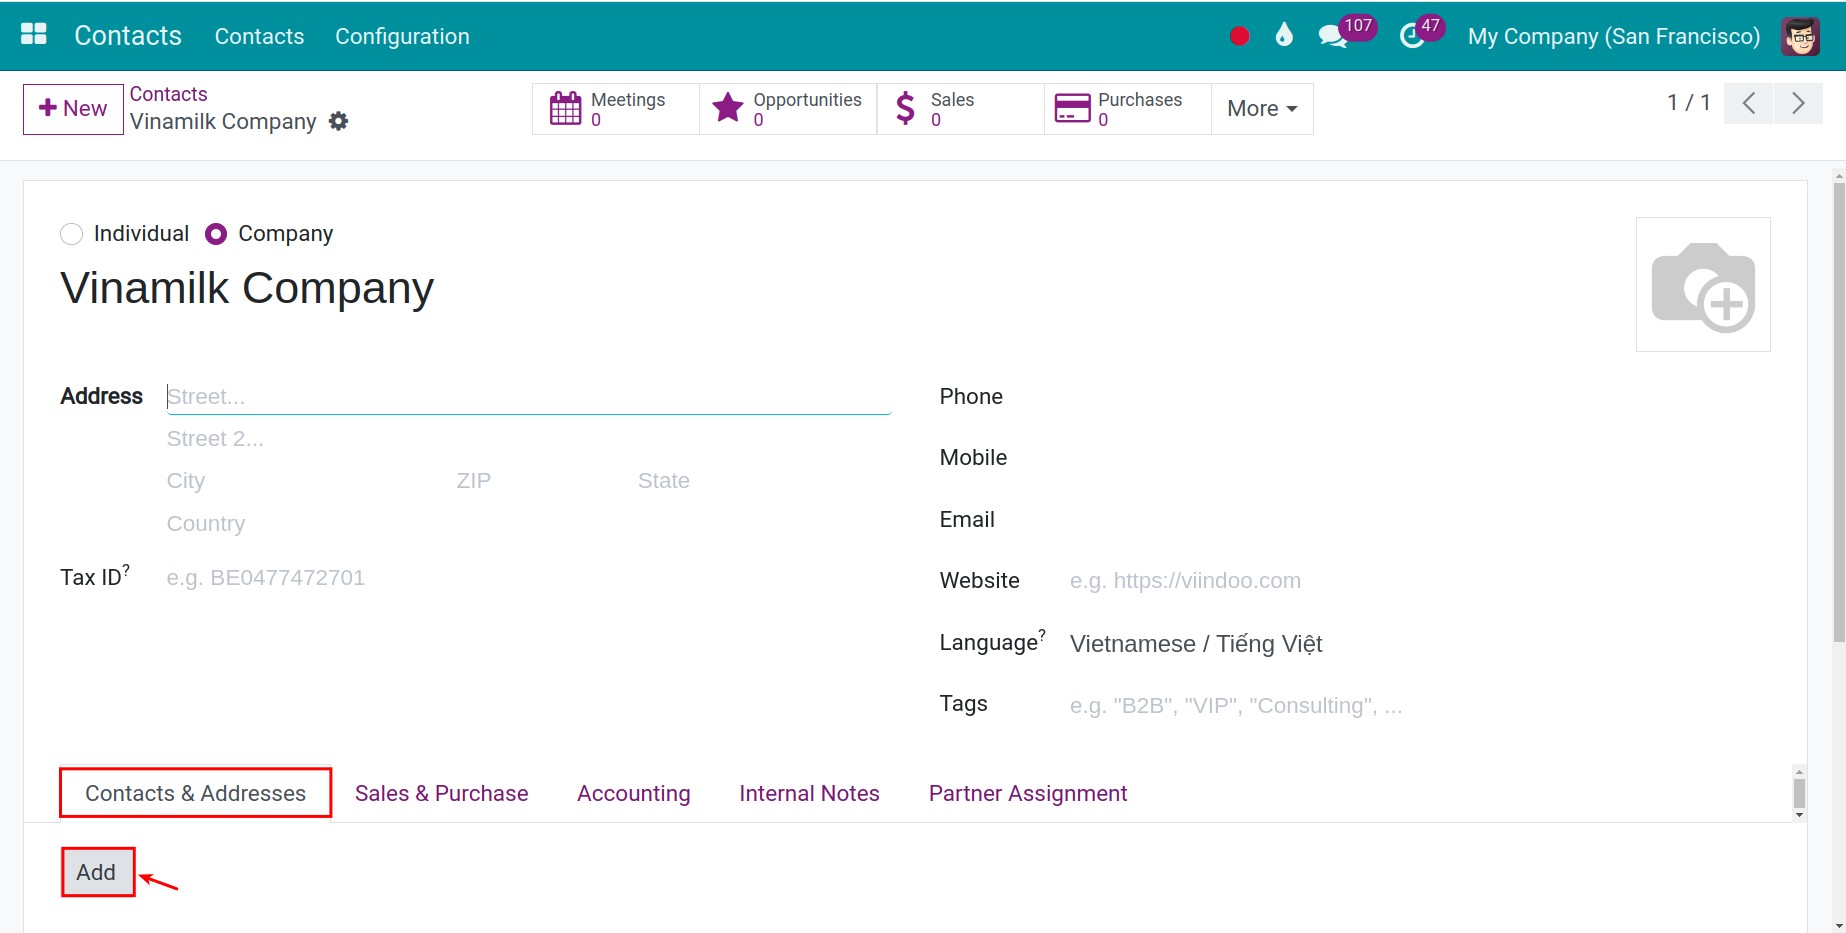This screenshot has width=1846, height=933.
Task: Click the Contacts breadcrumb link
Action: 168,94
